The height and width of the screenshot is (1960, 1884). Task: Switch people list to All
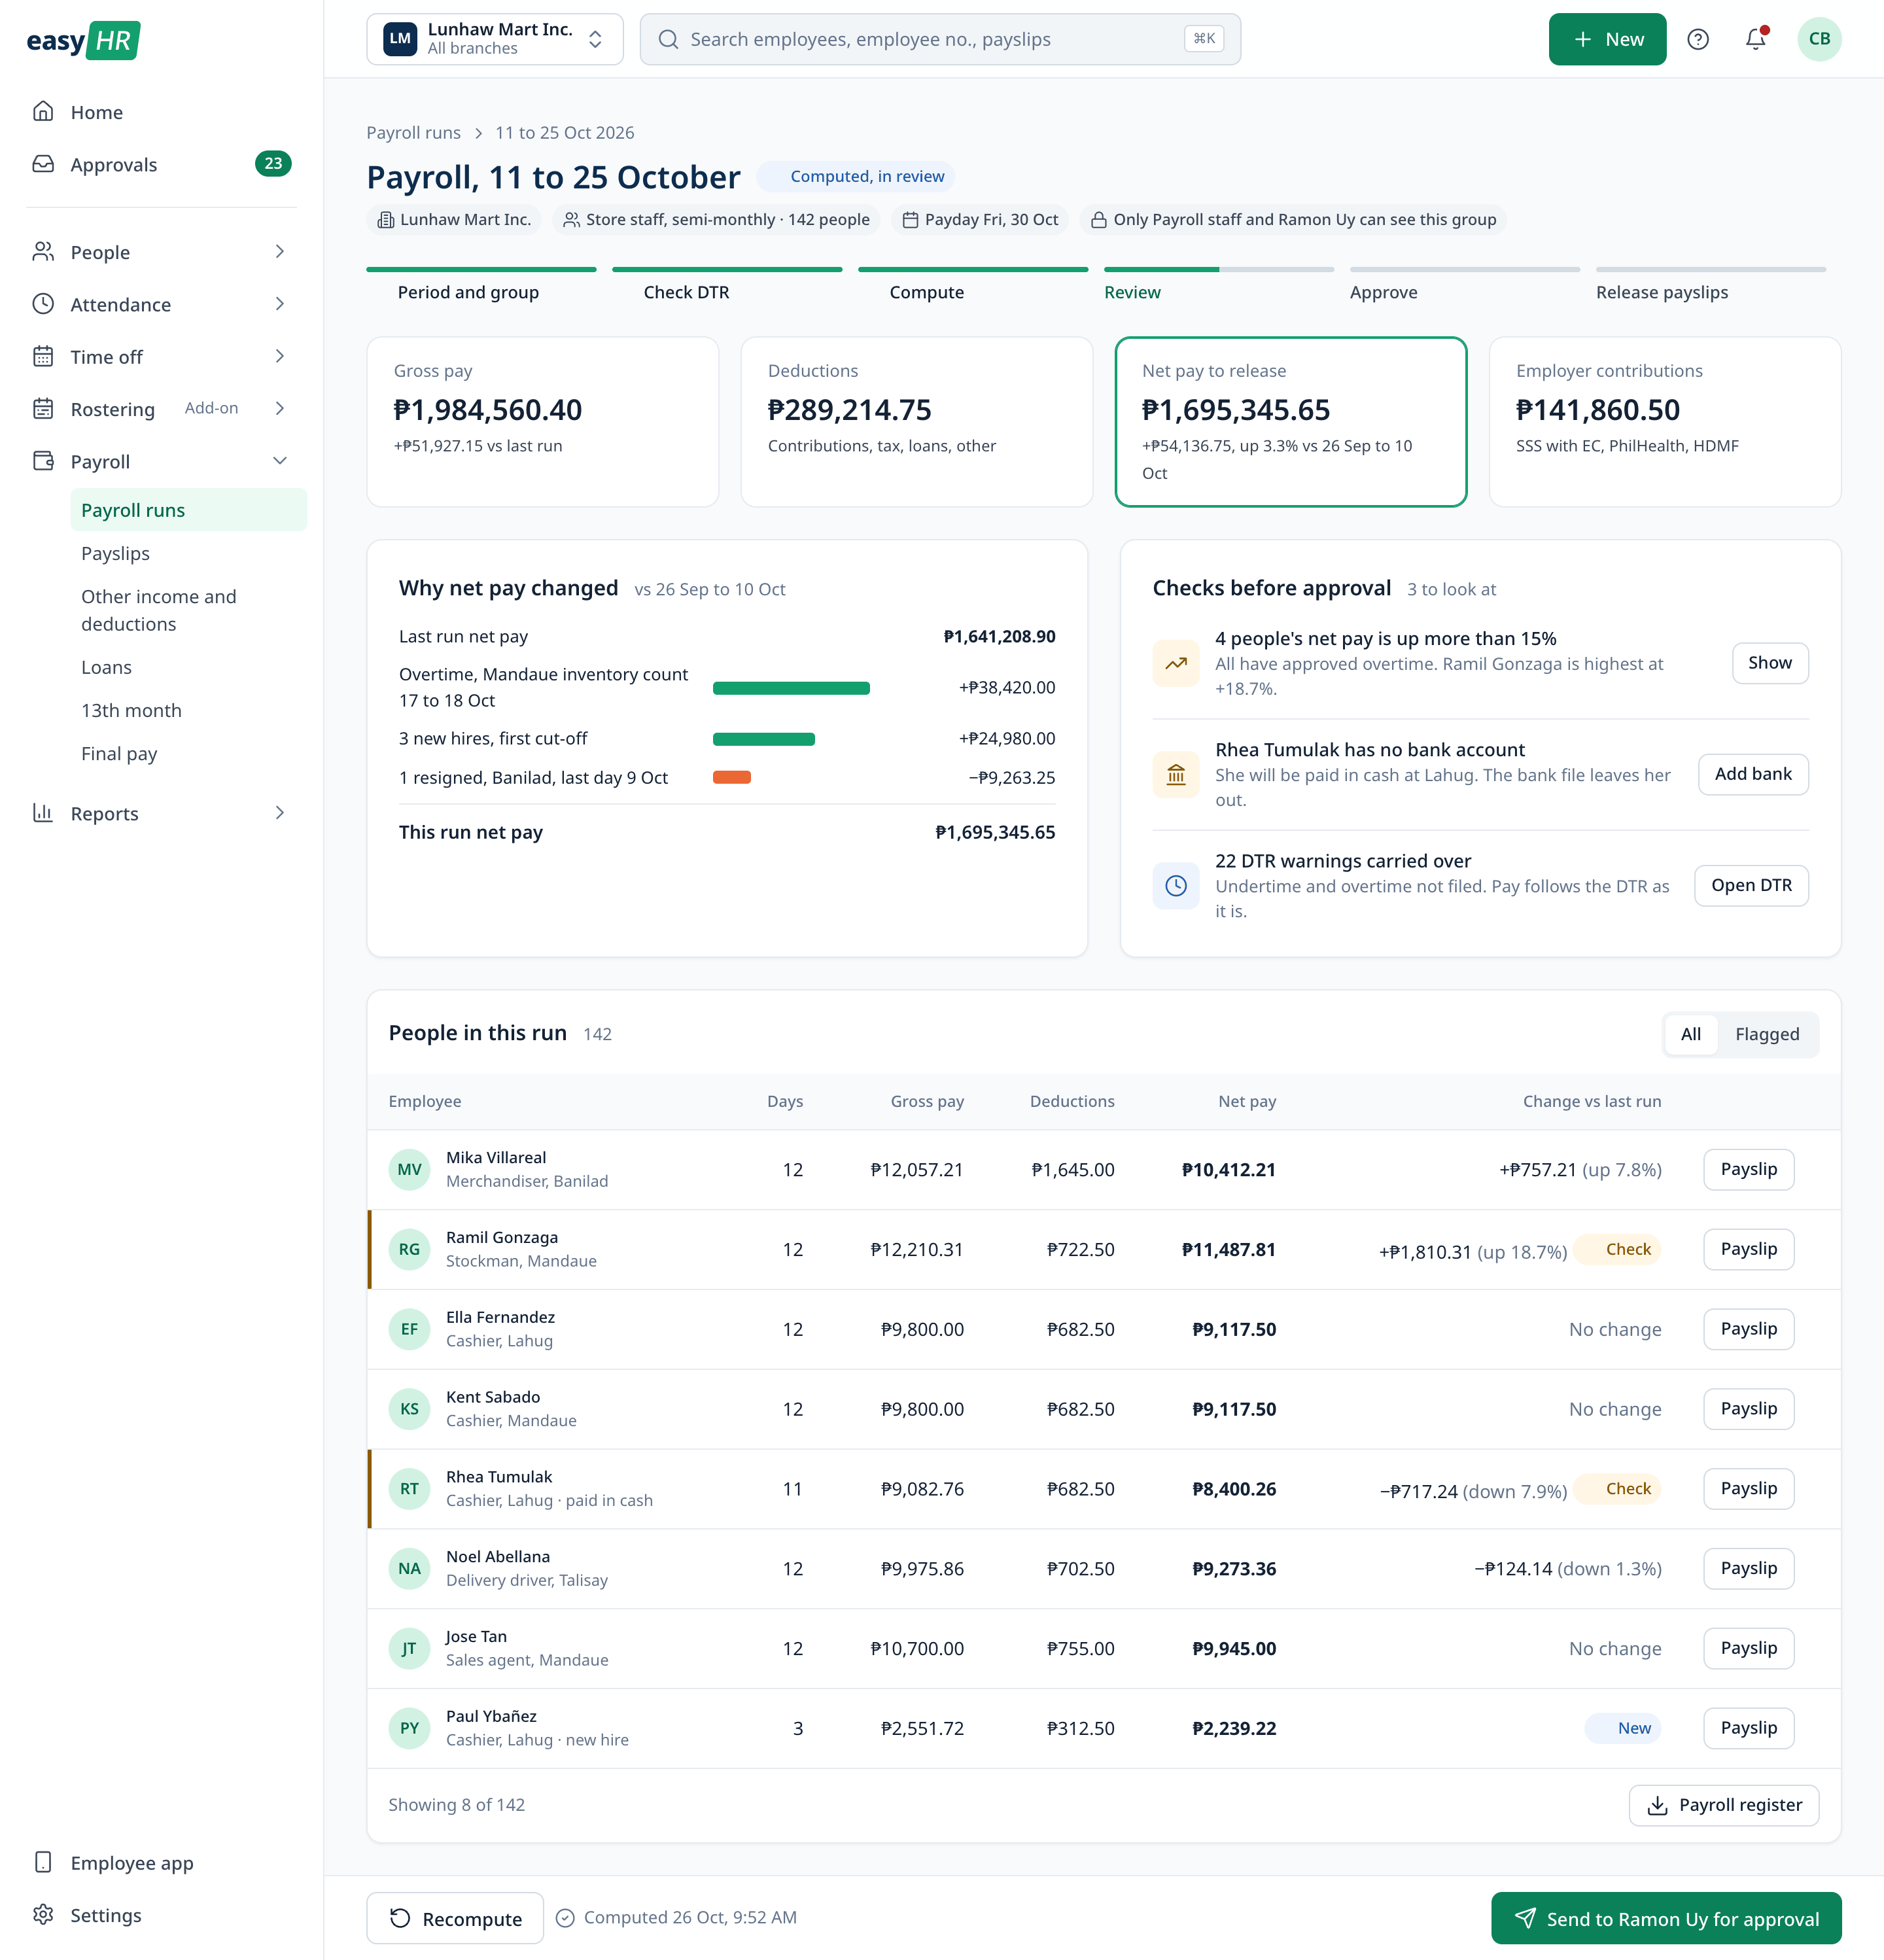1690,1034
